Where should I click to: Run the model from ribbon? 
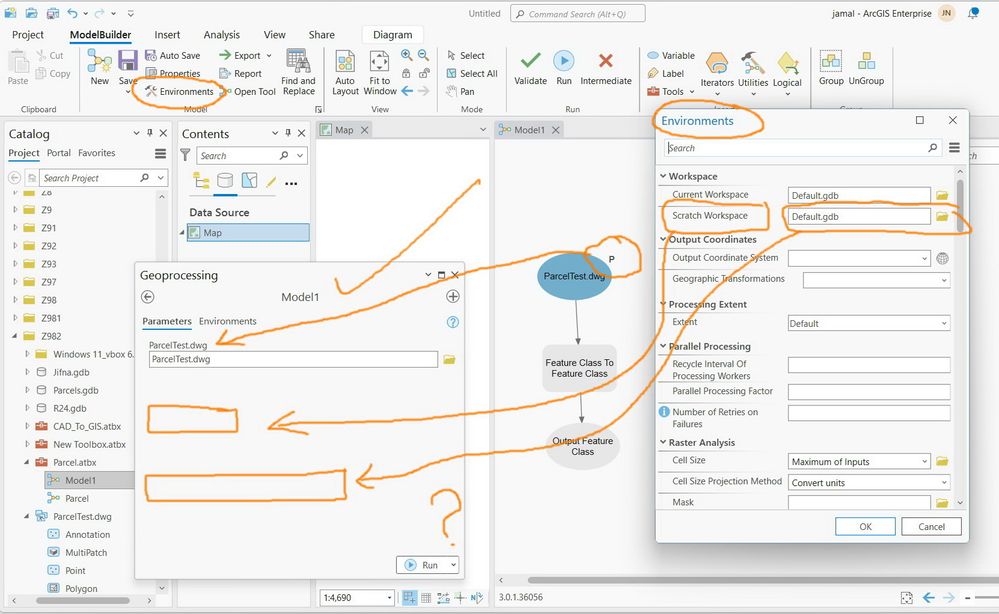point(564,68)
